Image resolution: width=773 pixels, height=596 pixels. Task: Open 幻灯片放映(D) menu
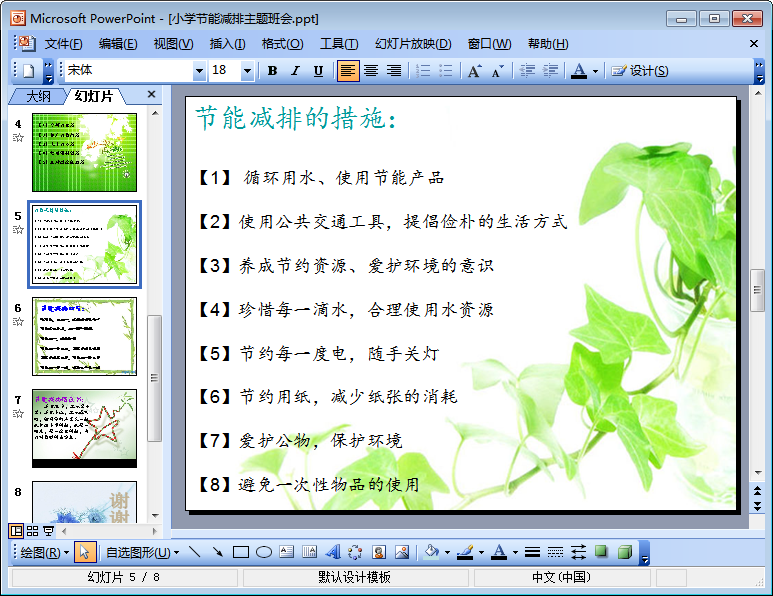(413, 44)
